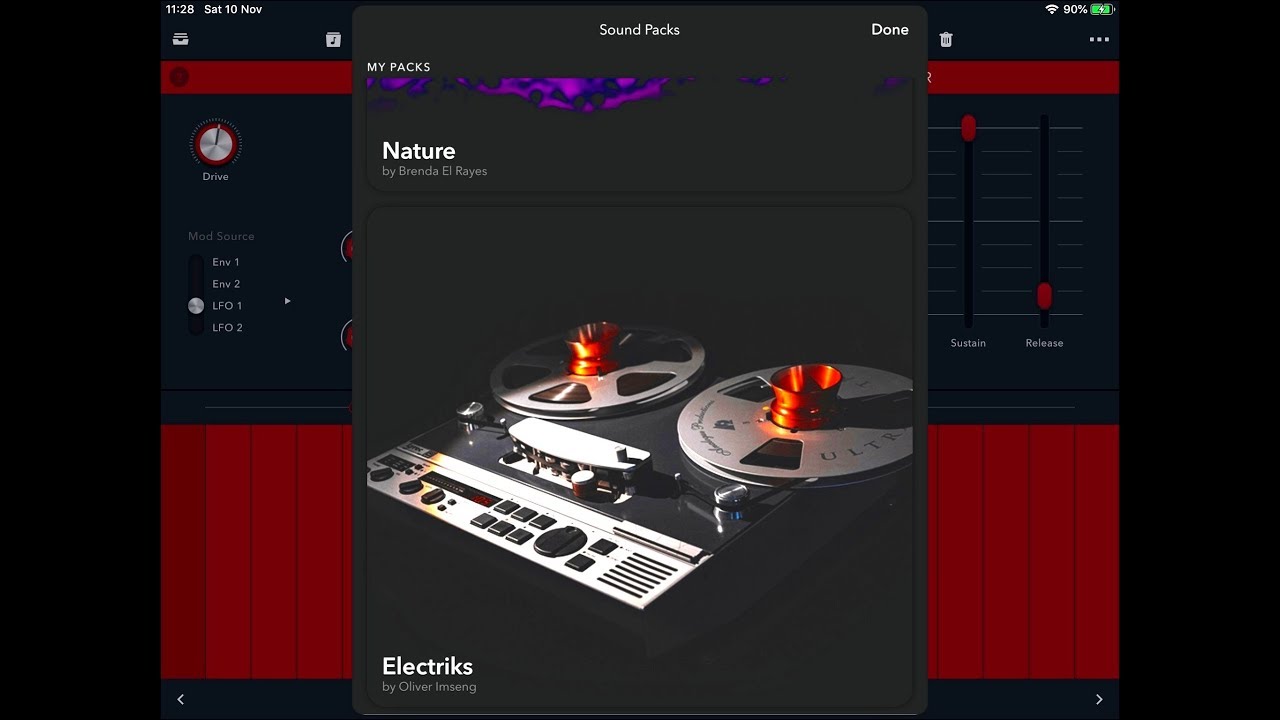This screenshot has width=1280, height=720.
Task: Click 'by Brenda El Rayes' author text
Action: 434,171
